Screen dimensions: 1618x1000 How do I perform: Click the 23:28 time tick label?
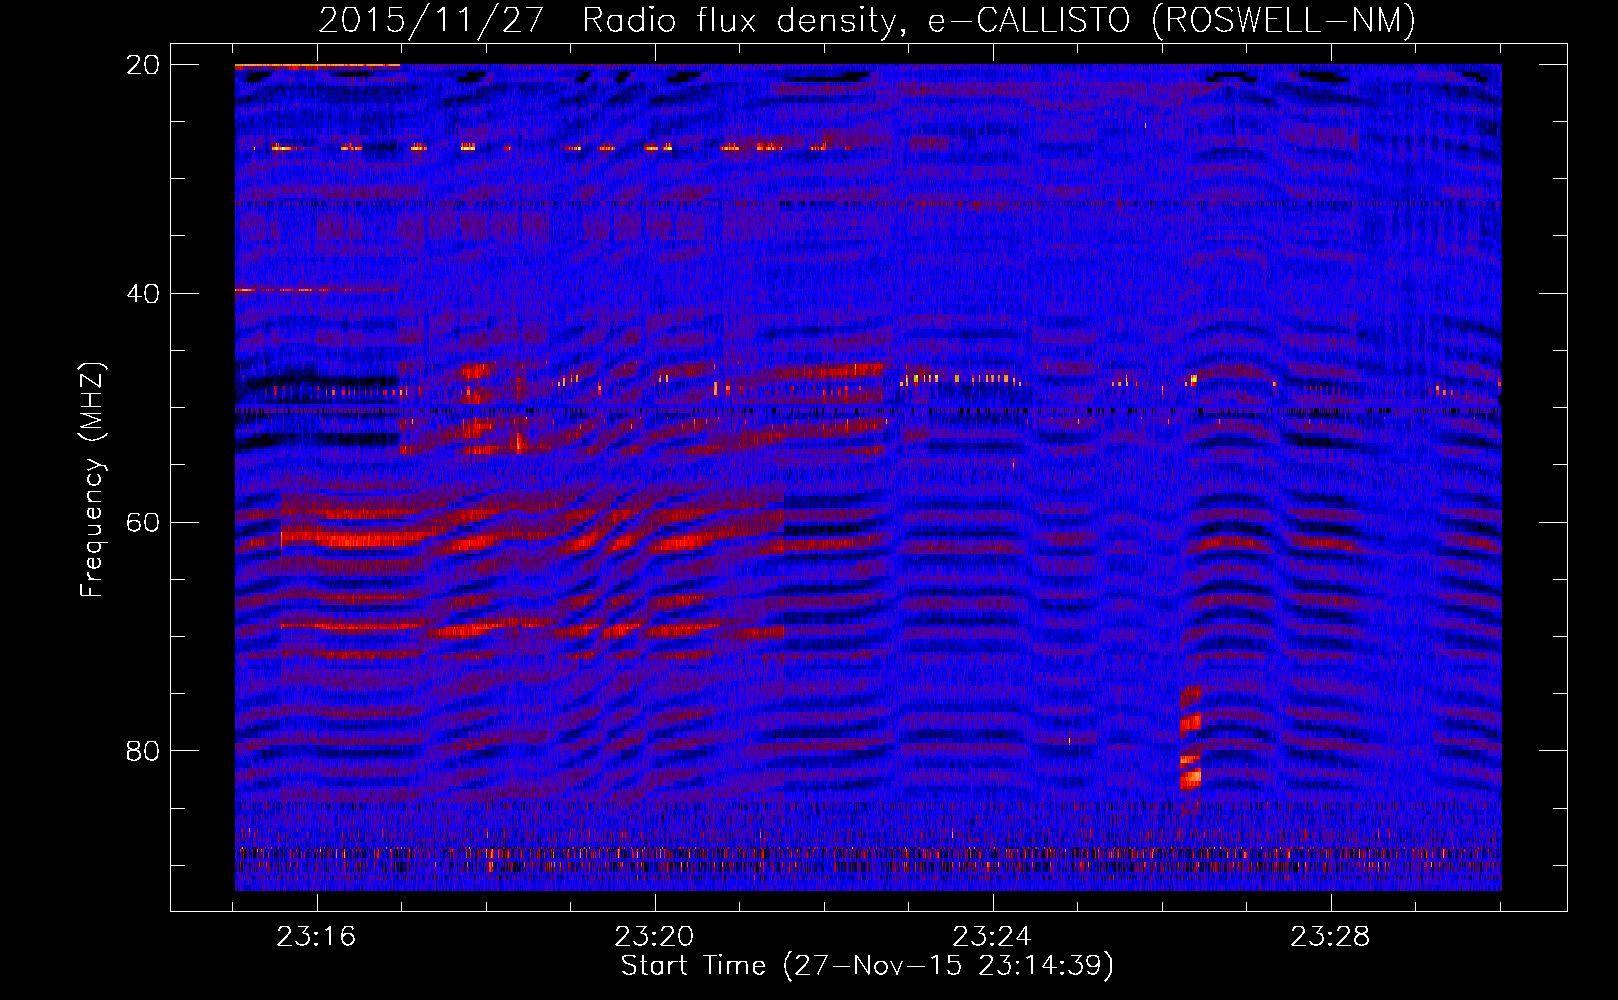(1330, 937)
